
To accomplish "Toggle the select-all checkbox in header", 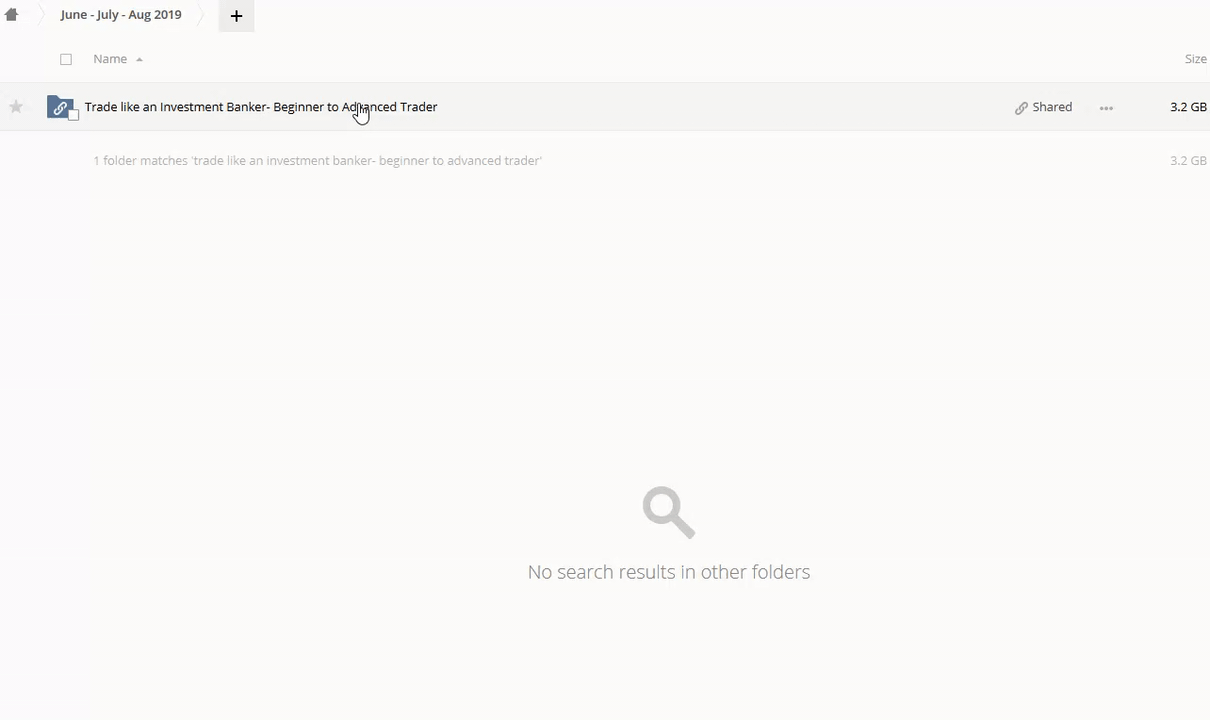I will tap(66, 59).
